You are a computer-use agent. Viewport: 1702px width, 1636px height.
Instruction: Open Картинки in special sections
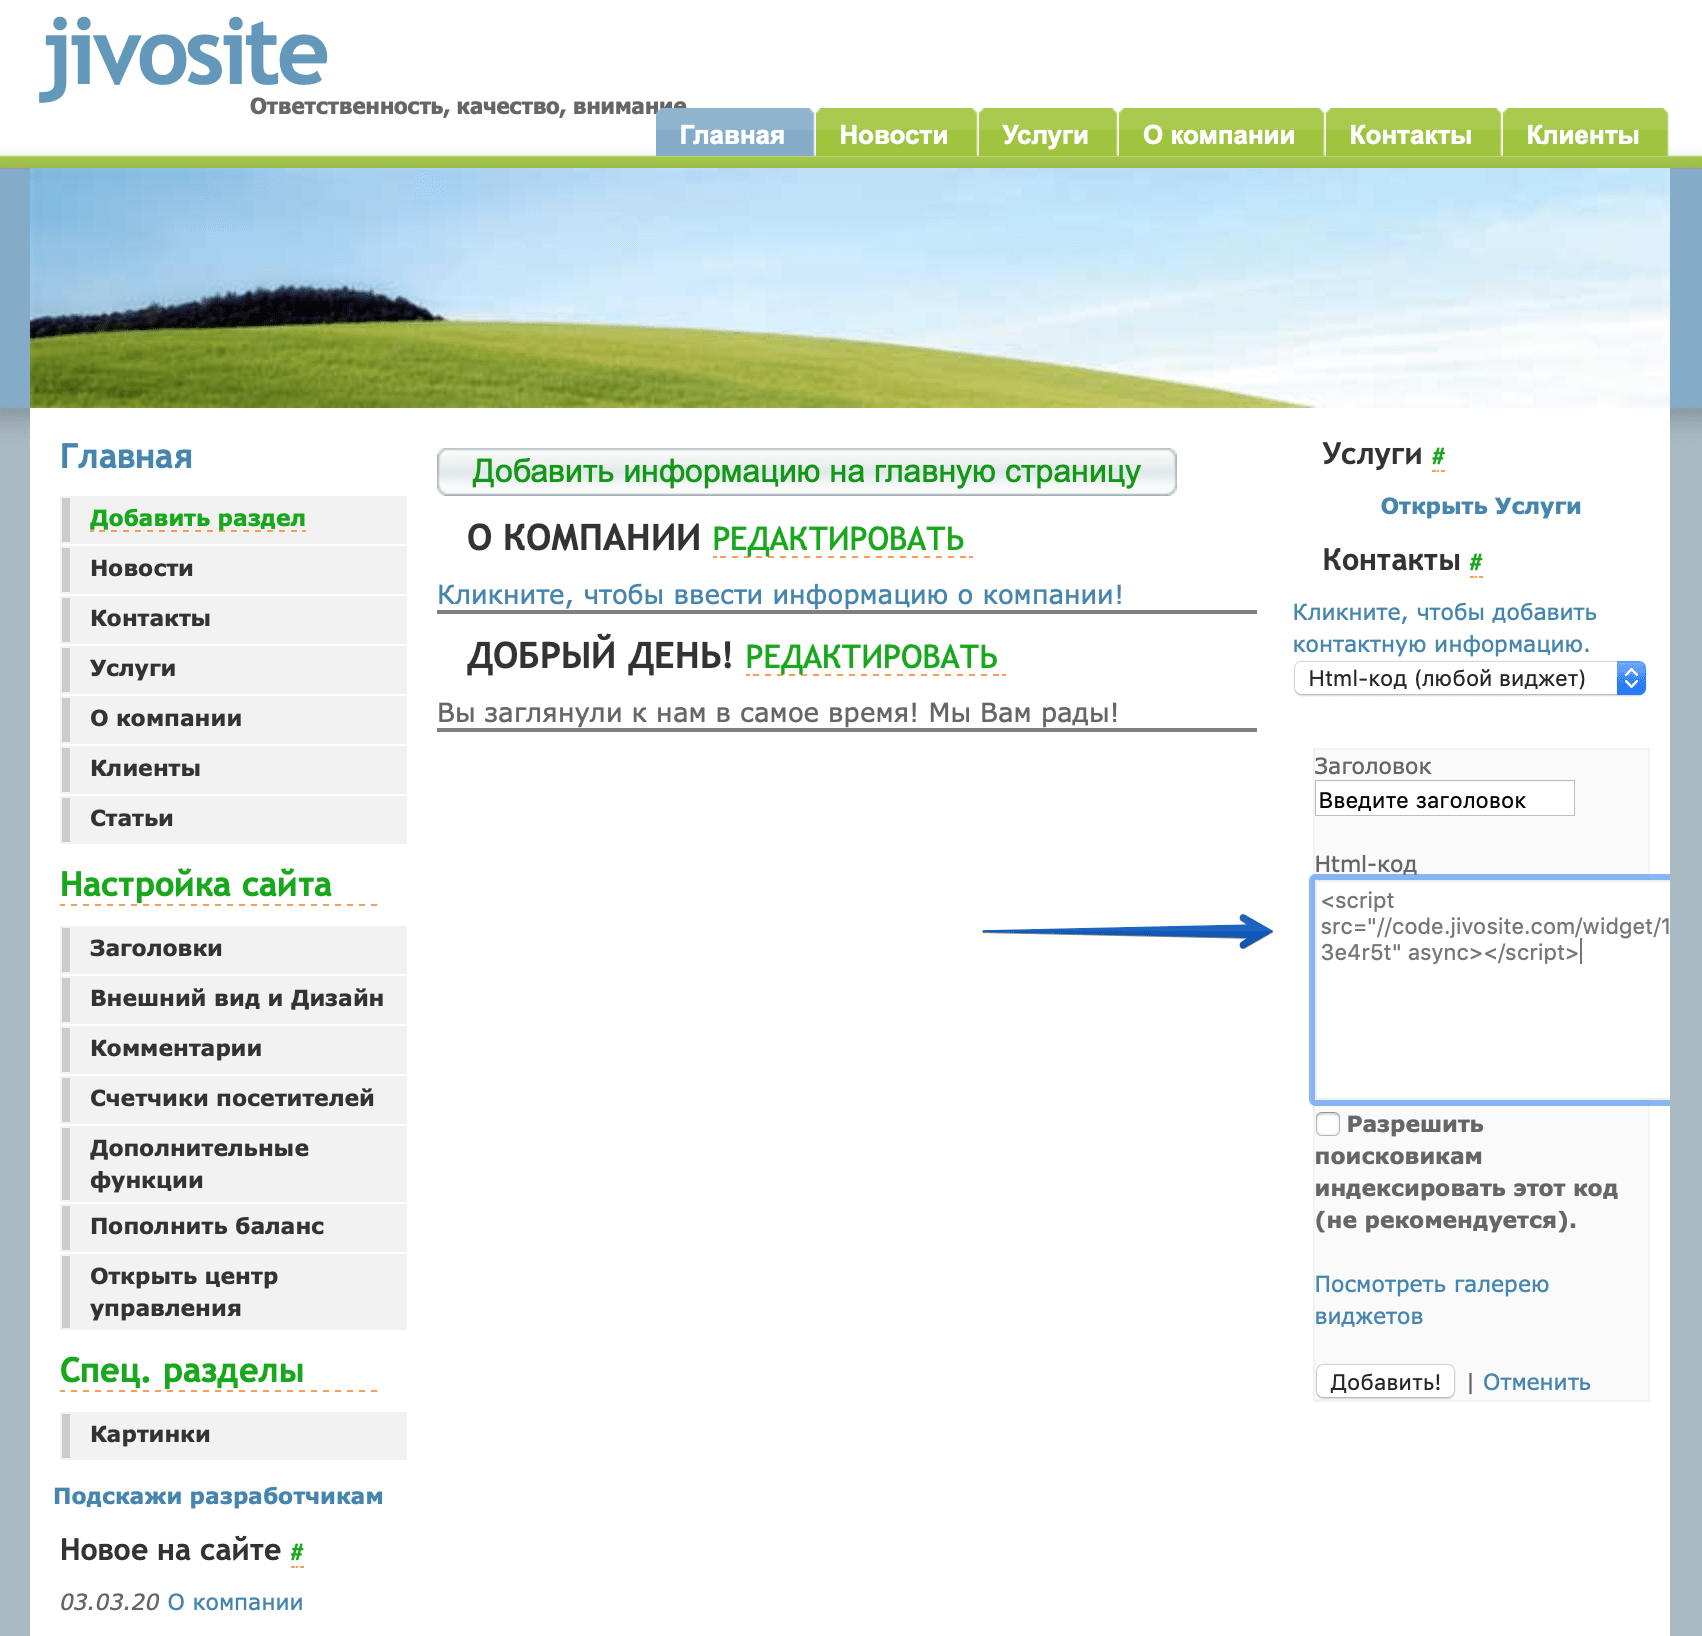pyautogui.click(x=235, y=1434)
